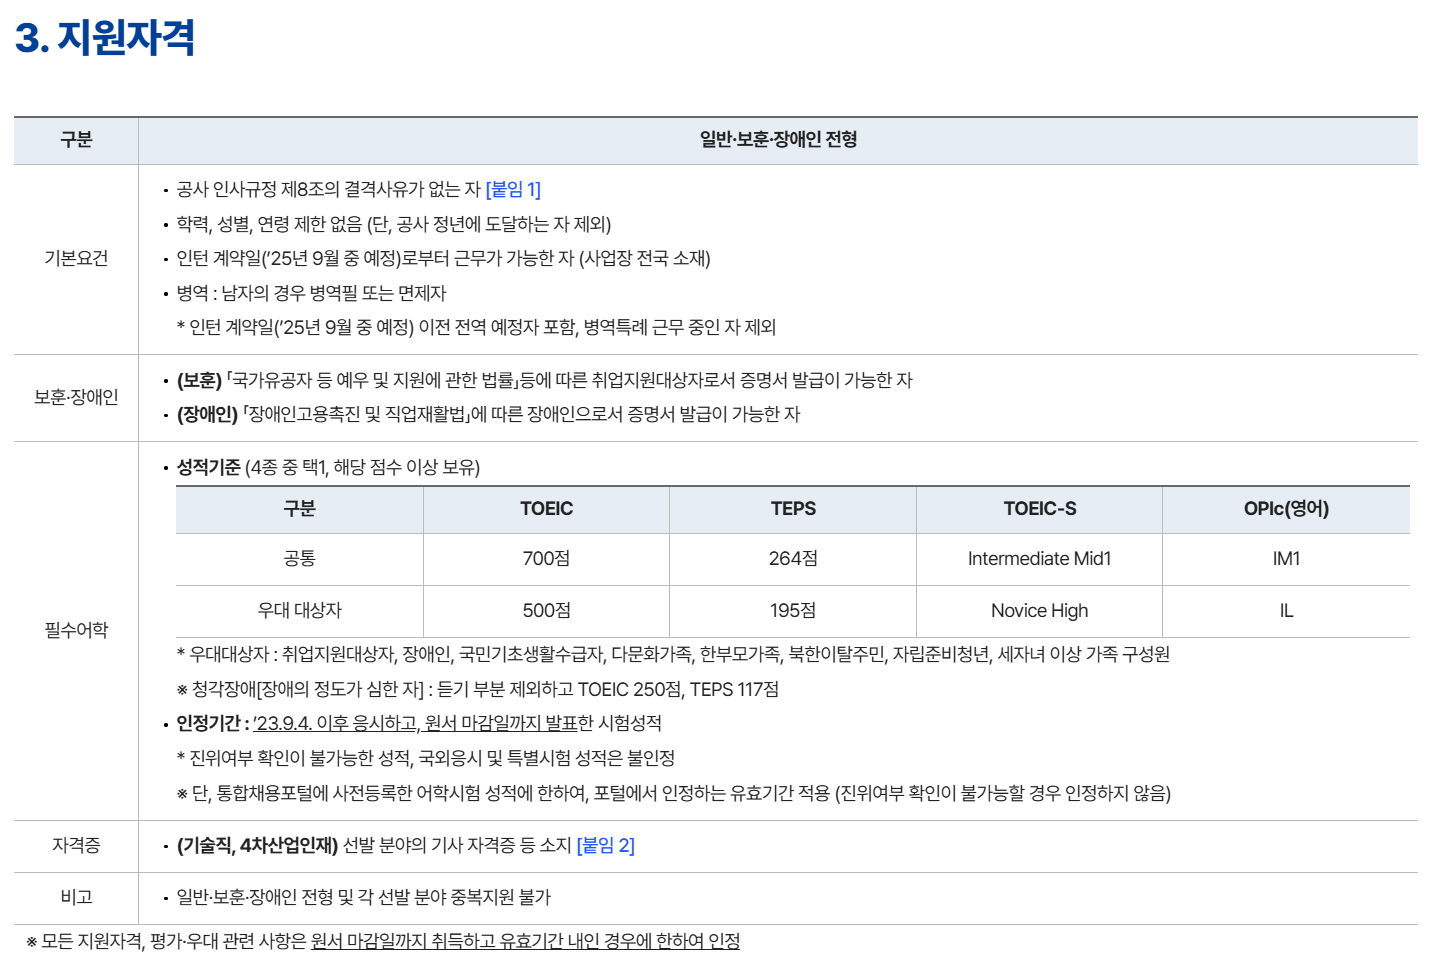
Task: Select the '병역 : 남자의 경우 병역필 또는 면제자' line
Action: pyautogui.click(x=311, y=293)
